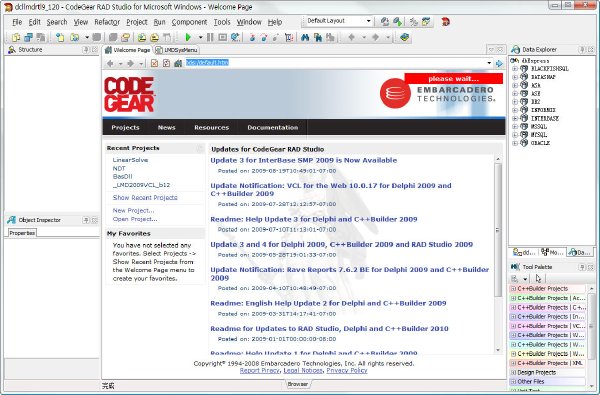Click the Report Piracy footer link
Image resolution: width=600 pixels, height=395 pixels.
259,371
